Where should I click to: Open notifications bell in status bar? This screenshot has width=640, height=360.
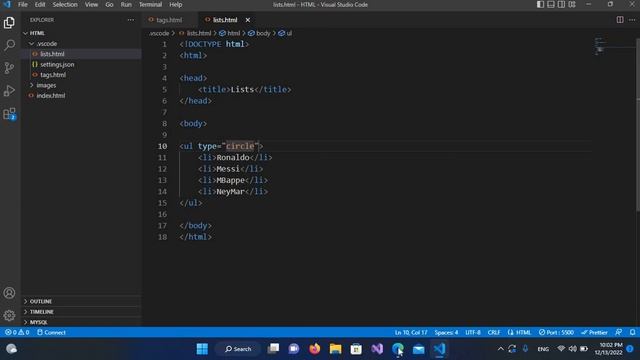click(632, 332)
